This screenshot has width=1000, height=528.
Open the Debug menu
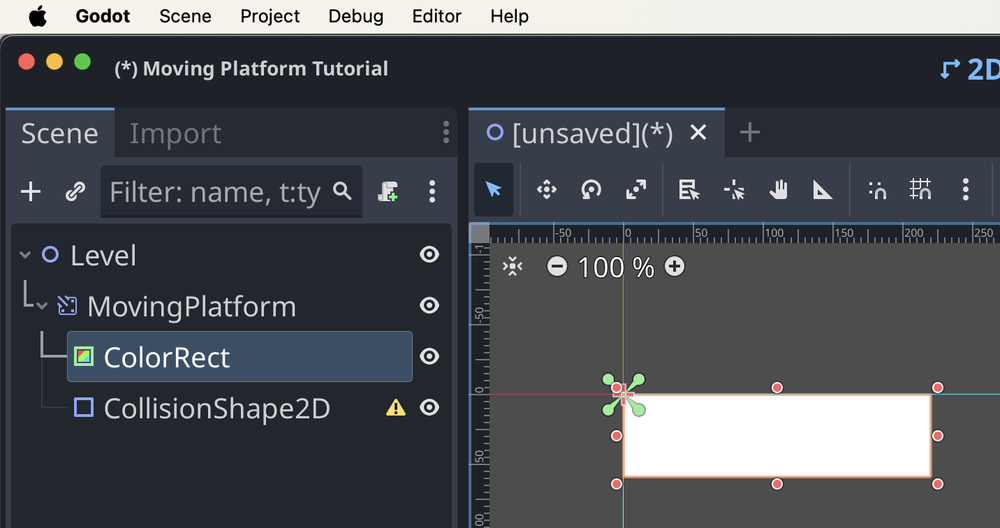(x=356, y=16)
